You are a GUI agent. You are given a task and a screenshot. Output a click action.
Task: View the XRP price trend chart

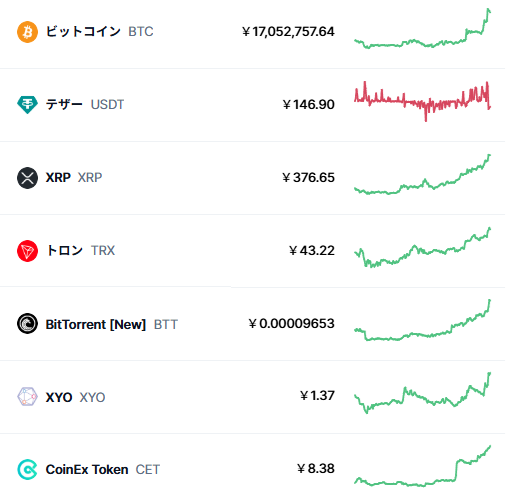423,175
